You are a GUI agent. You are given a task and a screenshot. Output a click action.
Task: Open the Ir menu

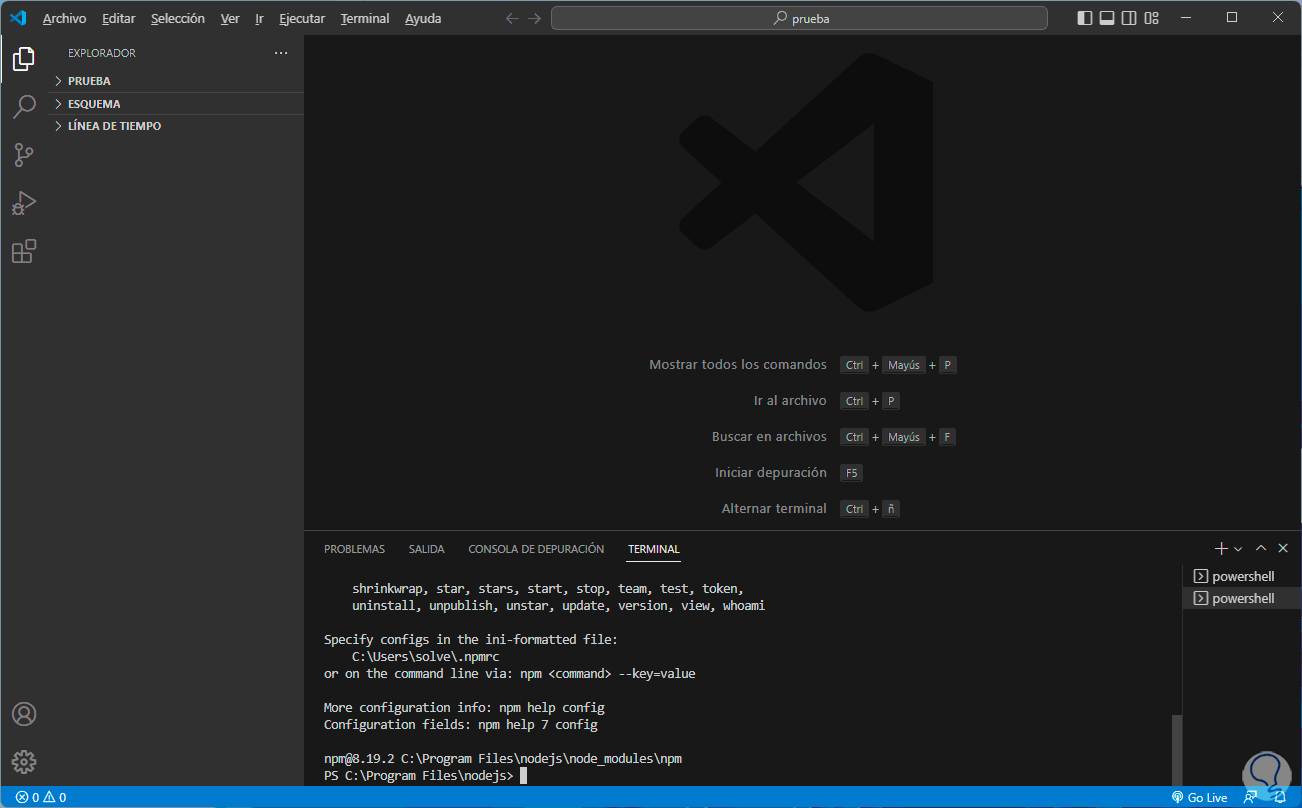click(259, 19)
